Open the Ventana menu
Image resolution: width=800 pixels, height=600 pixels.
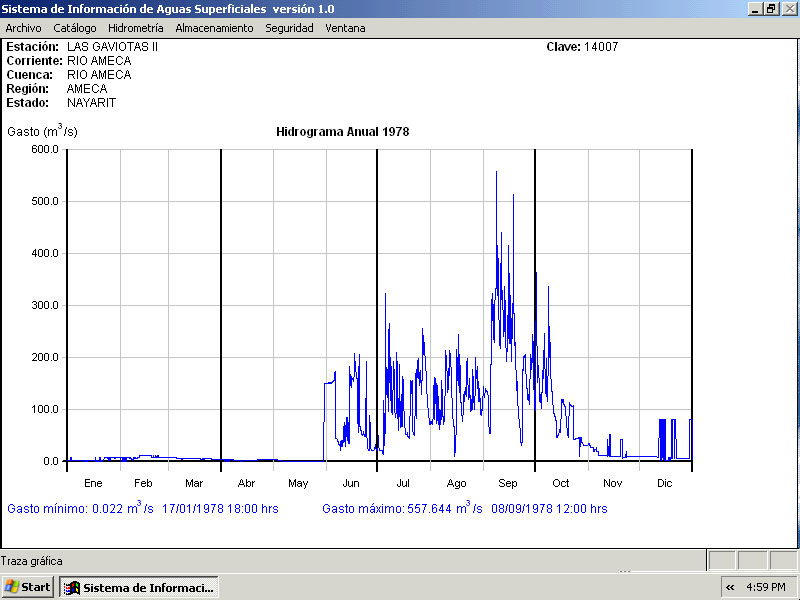345,28
